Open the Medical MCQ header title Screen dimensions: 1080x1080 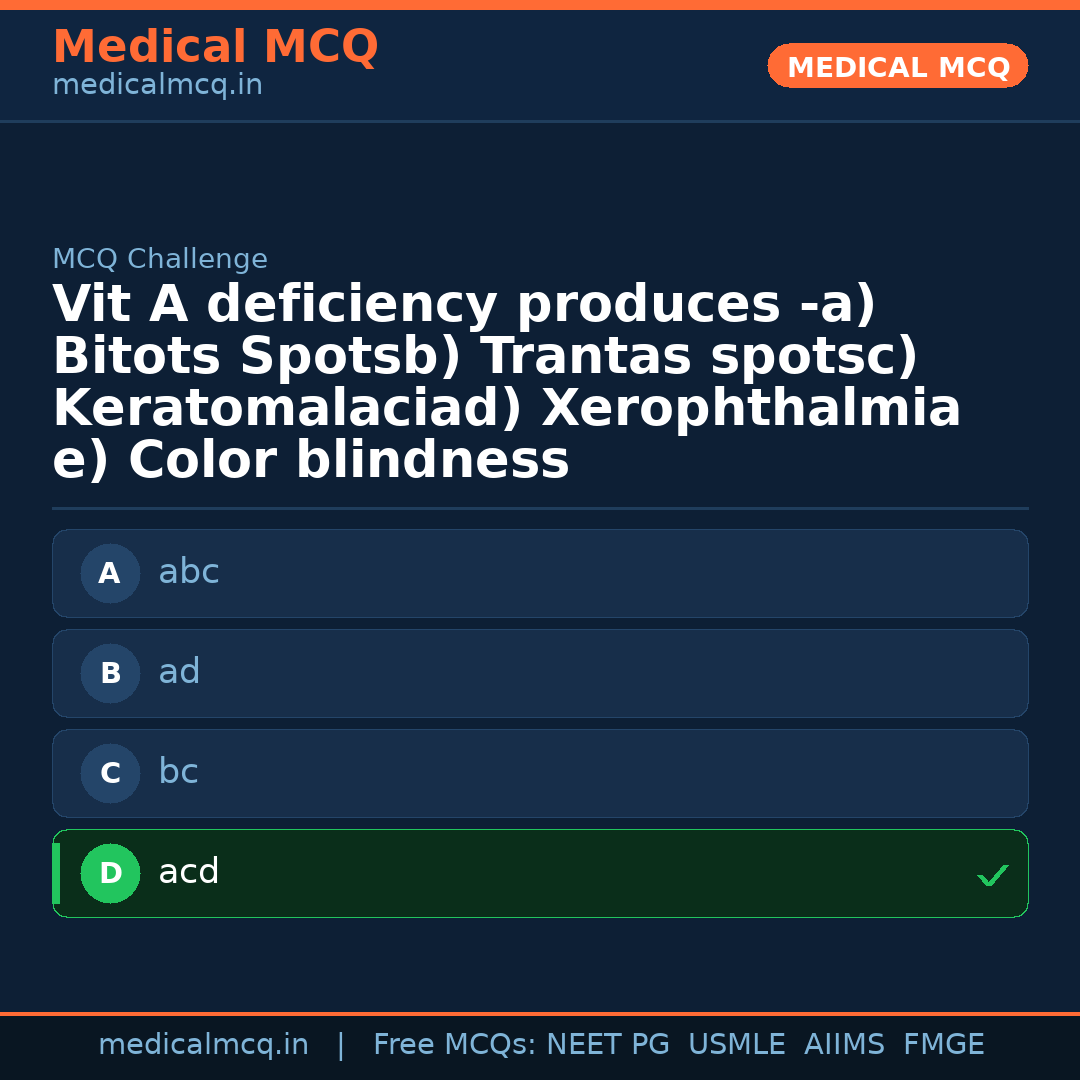click(x=215, y=47)
